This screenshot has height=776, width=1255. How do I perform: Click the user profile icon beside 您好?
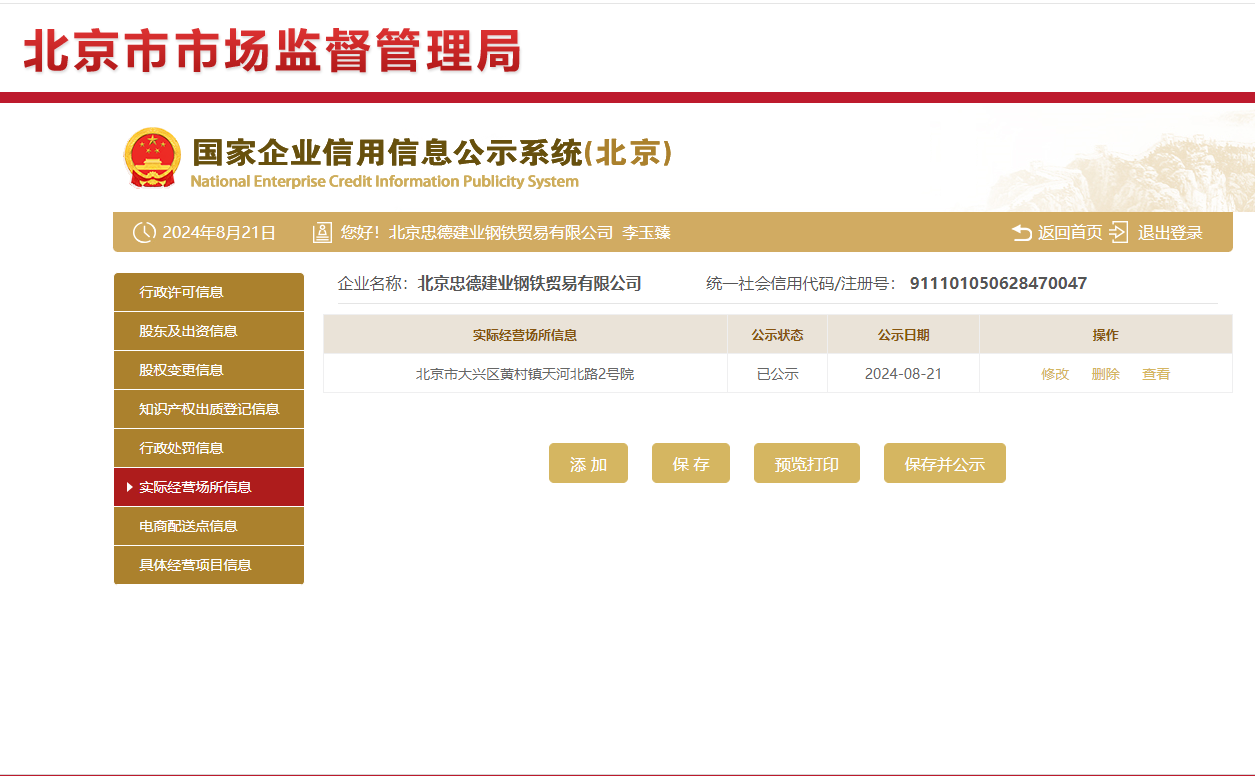(322, 232)
